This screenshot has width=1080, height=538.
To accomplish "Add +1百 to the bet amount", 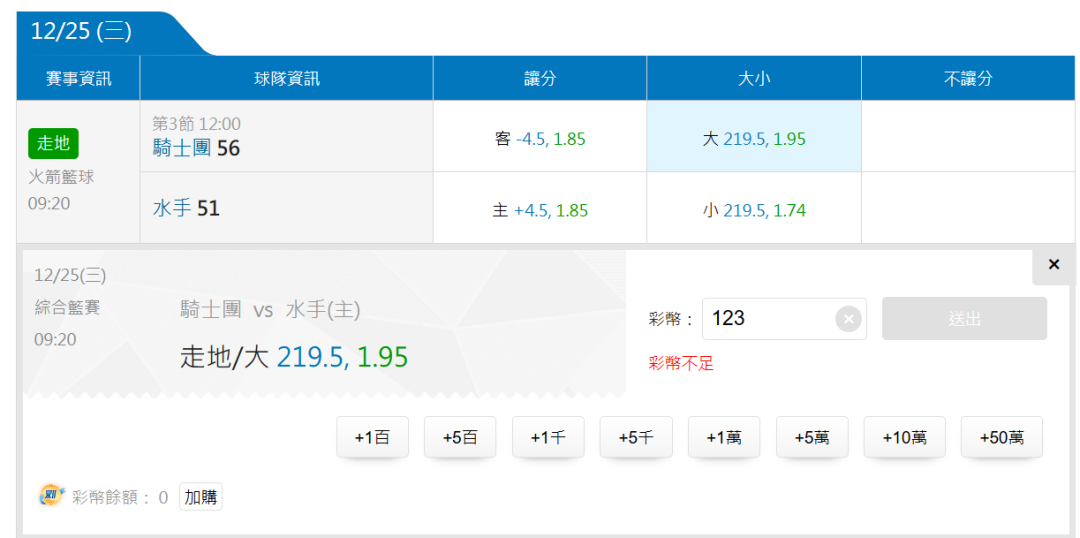I will coord(372,437).
